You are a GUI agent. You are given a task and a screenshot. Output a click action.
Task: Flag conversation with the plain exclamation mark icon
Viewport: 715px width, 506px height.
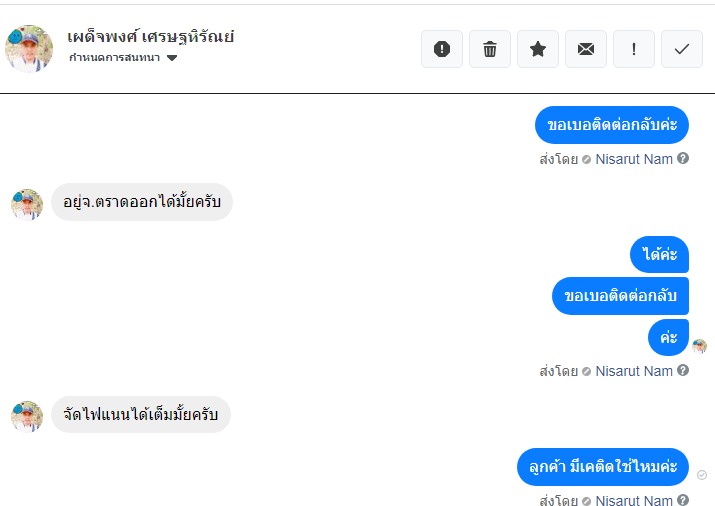coord(634,49)
